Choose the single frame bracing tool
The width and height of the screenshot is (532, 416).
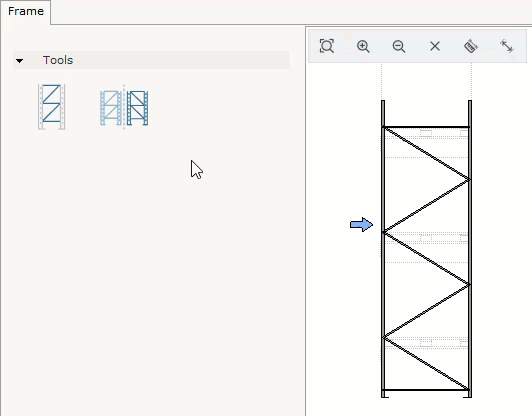click(52, 107)
